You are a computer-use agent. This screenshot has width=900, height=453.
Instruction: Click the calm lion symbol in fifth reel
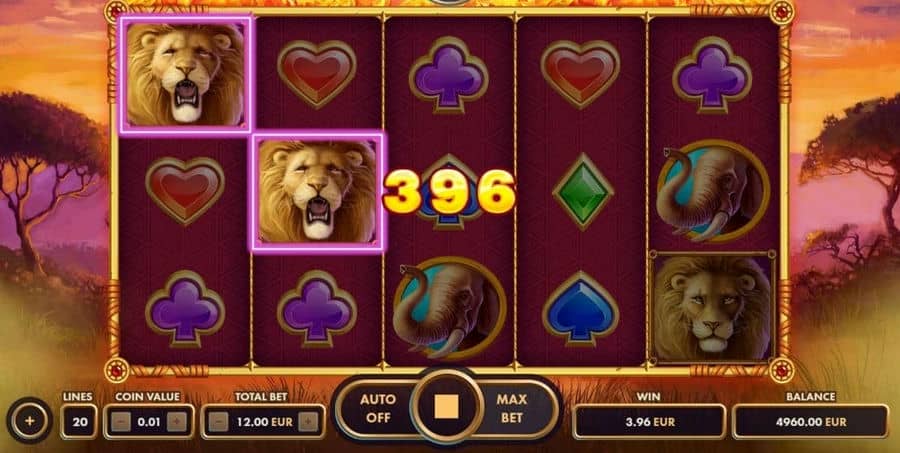(712, 307)
